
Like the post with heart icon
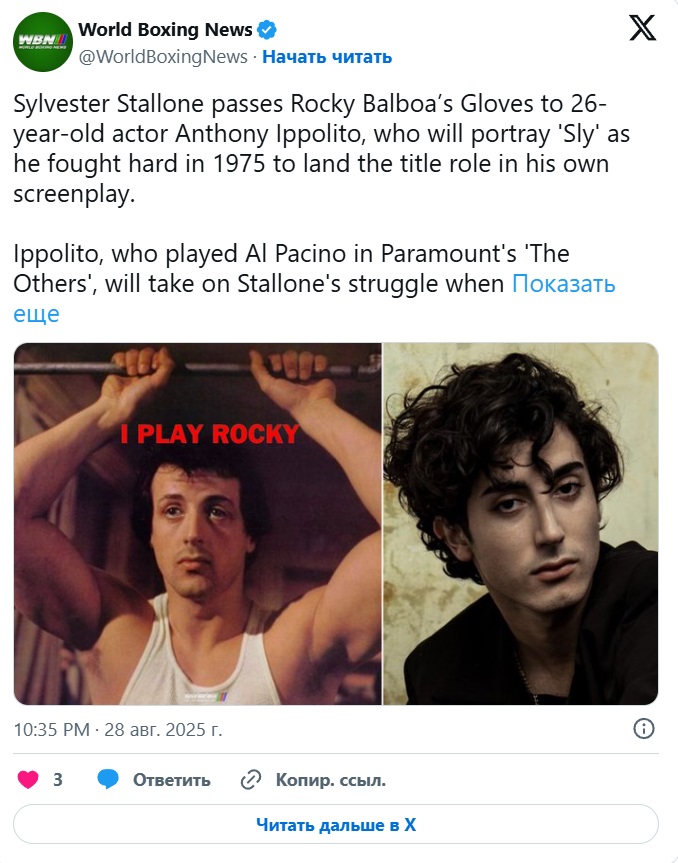coord(28,779)
